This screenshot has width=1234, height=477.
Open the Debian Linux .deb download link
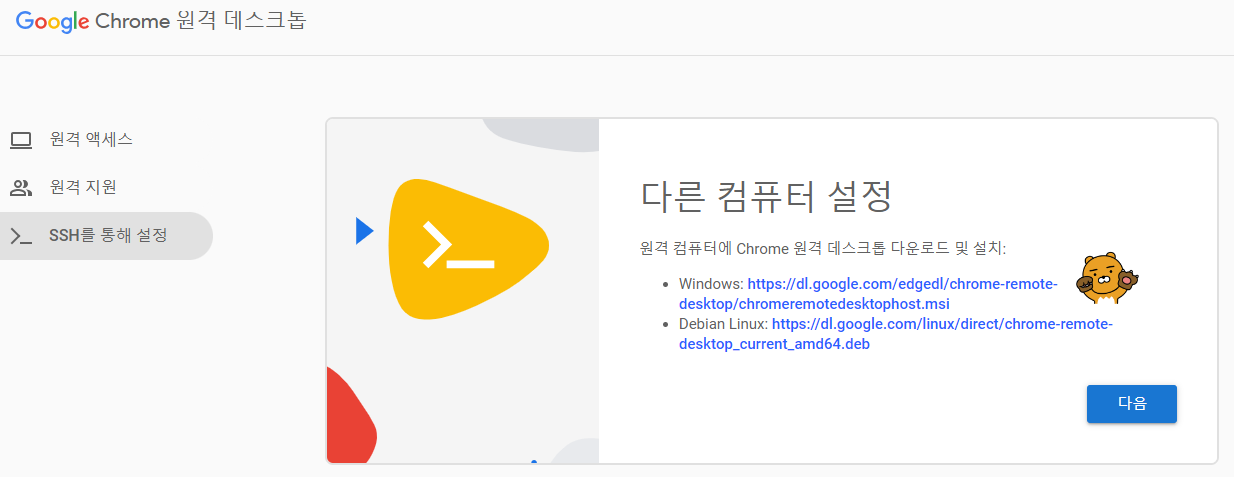pyautogui.click(x=895, y=334)
